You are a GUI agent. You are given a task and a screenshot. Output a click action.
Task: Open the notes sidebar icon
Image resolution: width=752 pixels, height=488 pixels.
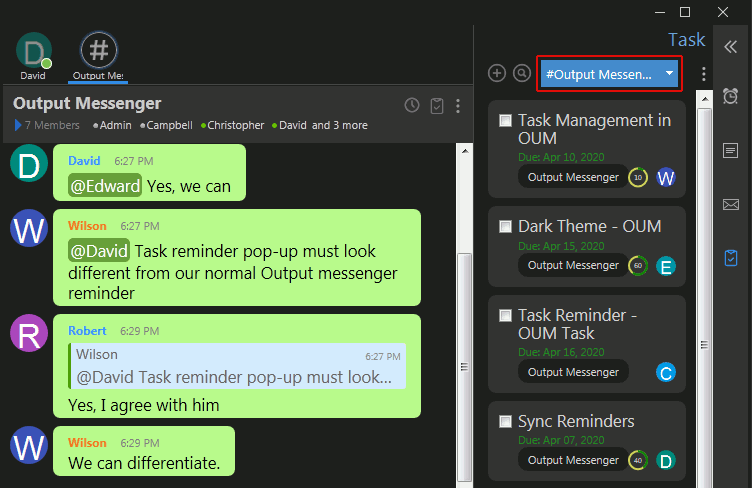click(x=730, y=151)
